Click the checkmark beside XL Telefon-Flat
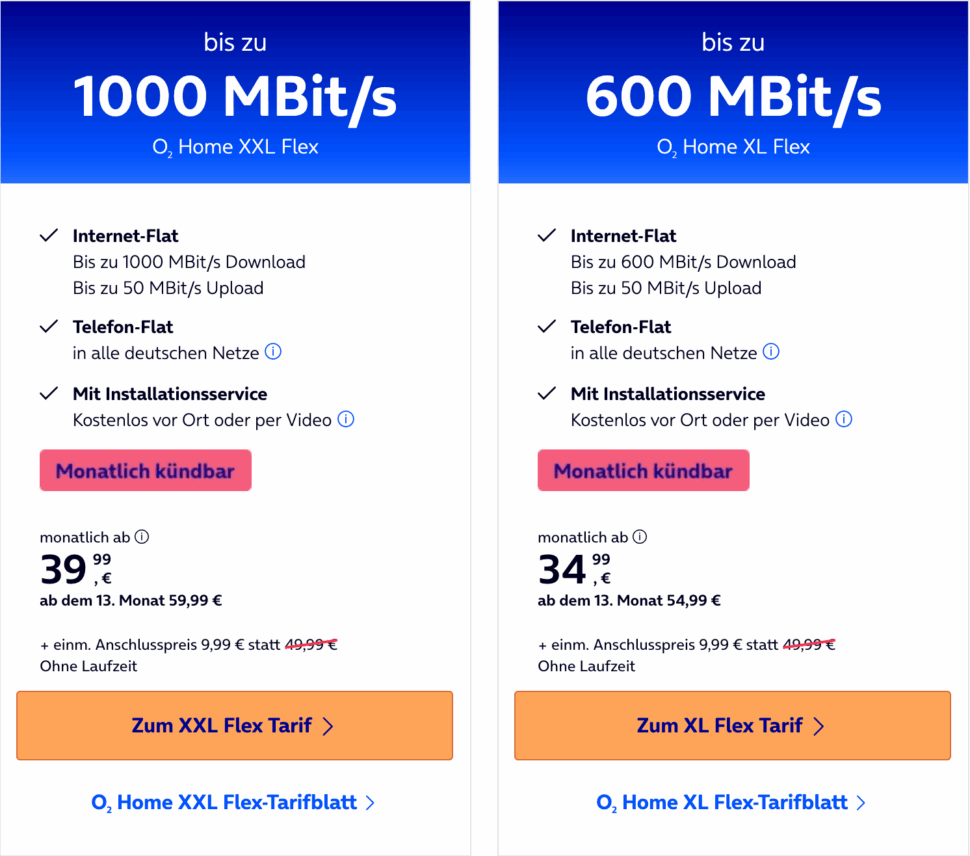The width and height of the screenshot is (970, 856). [546, 326]
